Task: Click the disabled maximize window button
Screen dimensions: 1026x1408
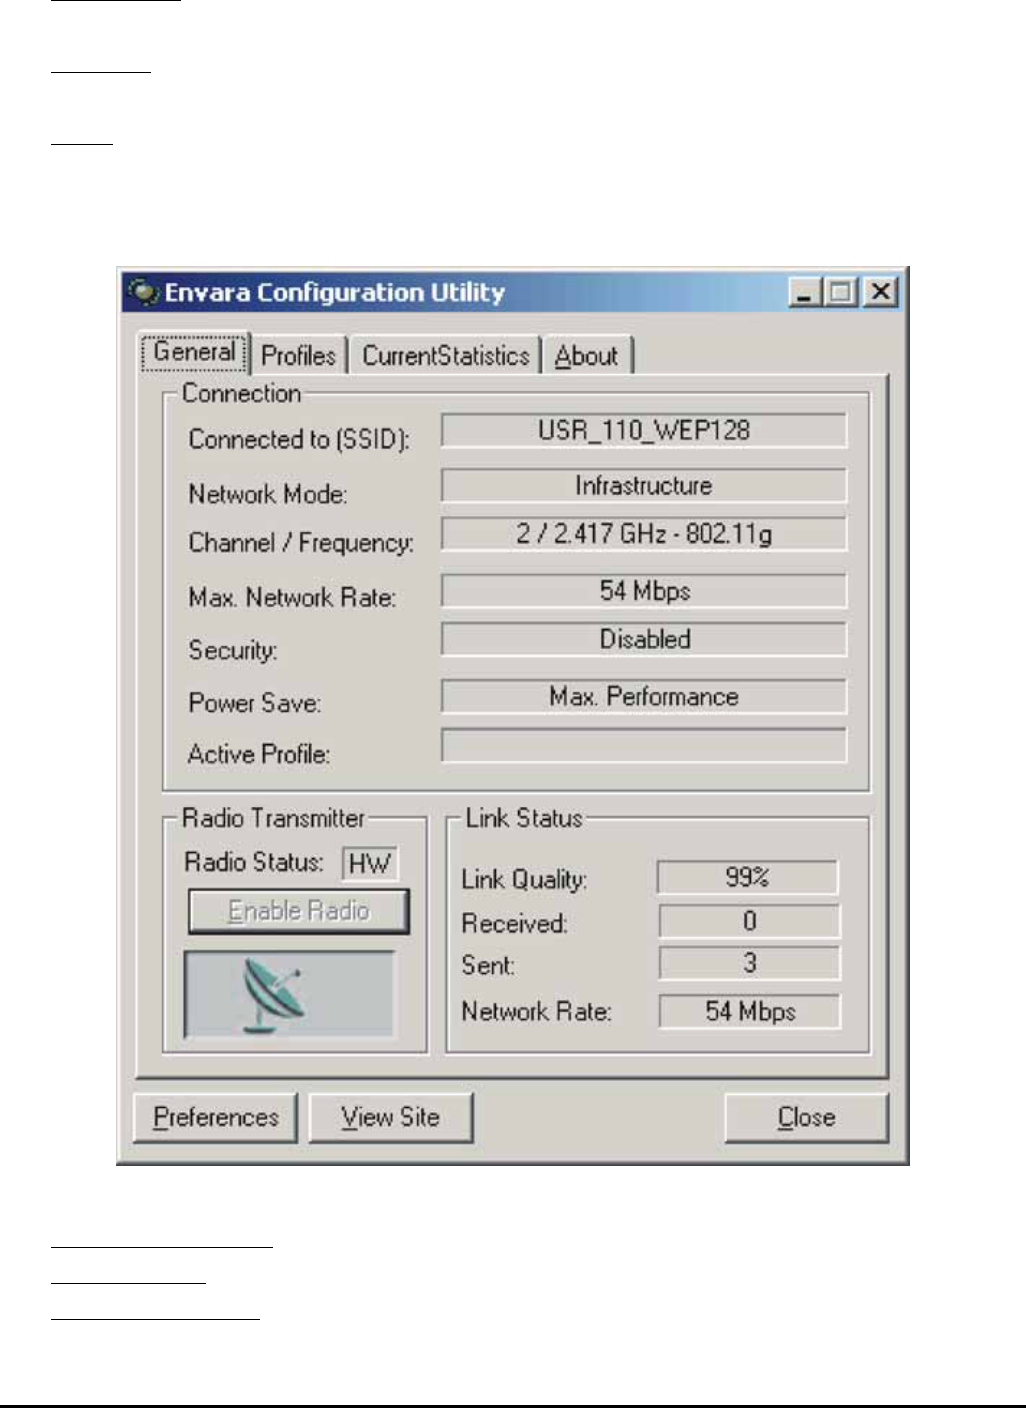Action: click(x=841, y=292)
